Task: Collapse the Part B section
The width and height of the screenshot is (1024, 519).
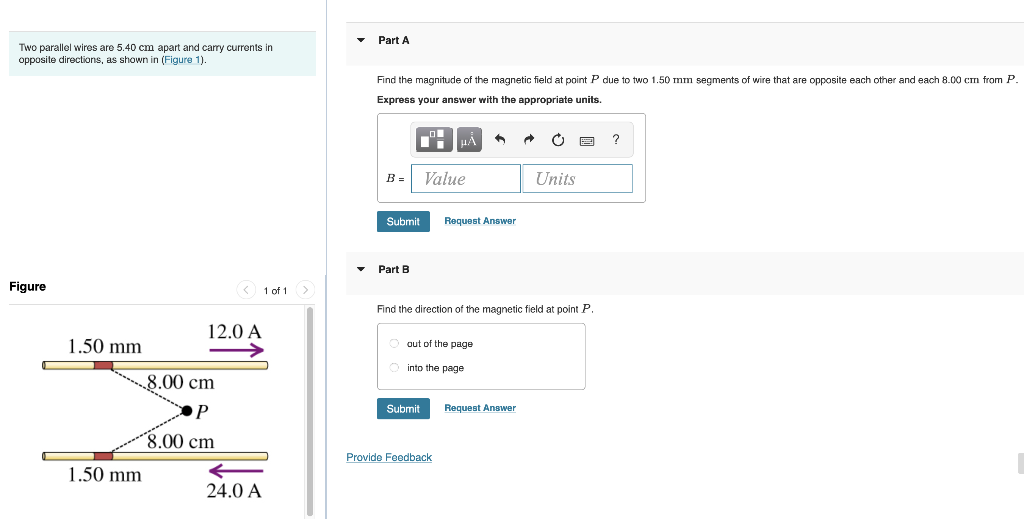Action: coord(361,269)
